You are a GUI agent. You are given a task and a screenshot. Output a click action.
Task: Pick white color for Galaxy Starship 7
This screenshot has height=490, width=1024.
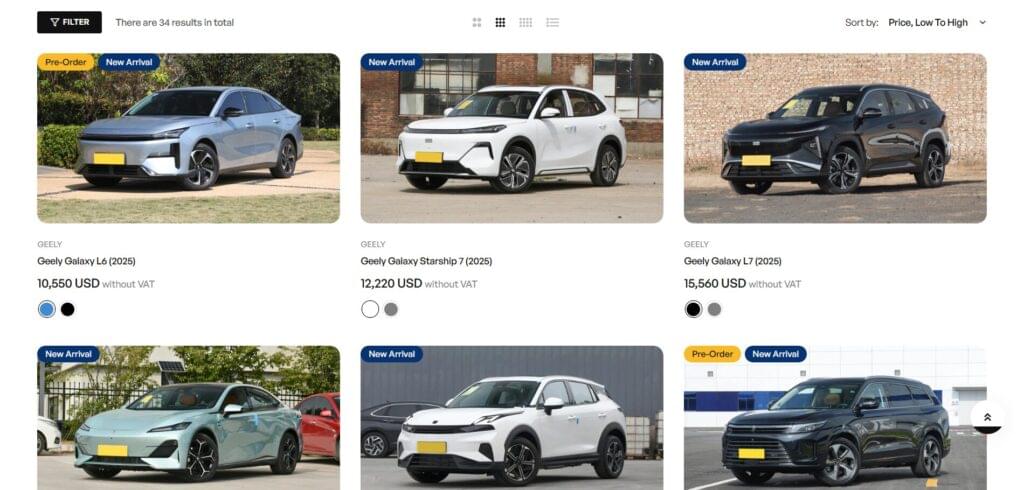(x=370, y=310)
